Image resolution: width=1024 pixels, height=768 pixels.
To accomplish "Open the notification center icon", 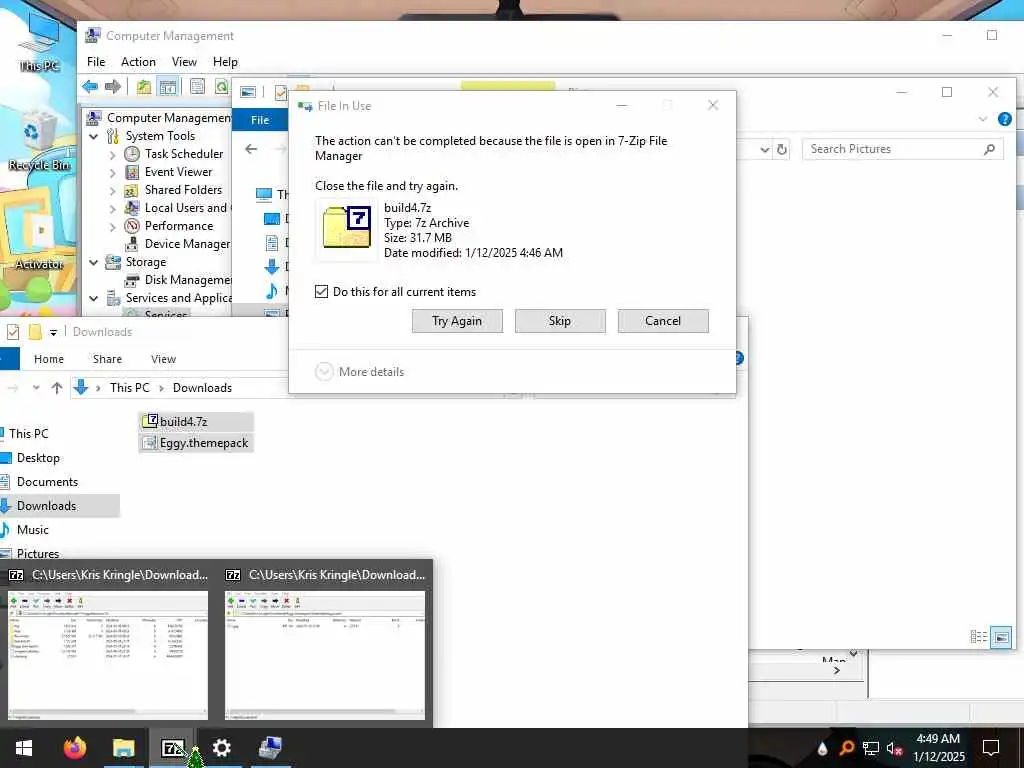I will tap(991, 748).
